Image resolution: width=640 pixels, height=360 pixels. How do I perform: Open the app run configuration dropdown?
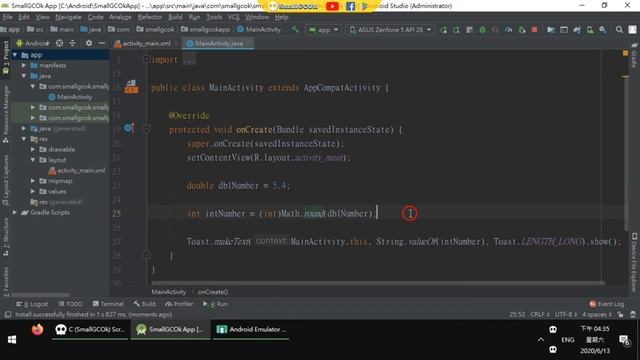324,30
